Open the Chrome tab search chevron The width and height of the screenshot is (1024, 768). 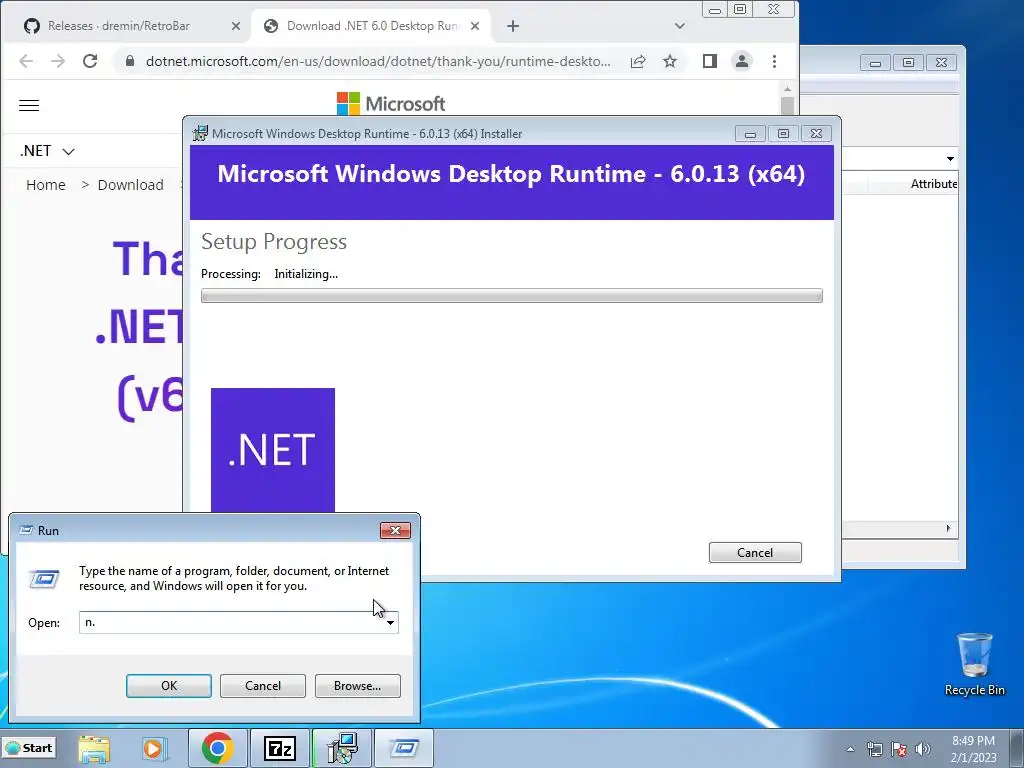click(680, 26)
